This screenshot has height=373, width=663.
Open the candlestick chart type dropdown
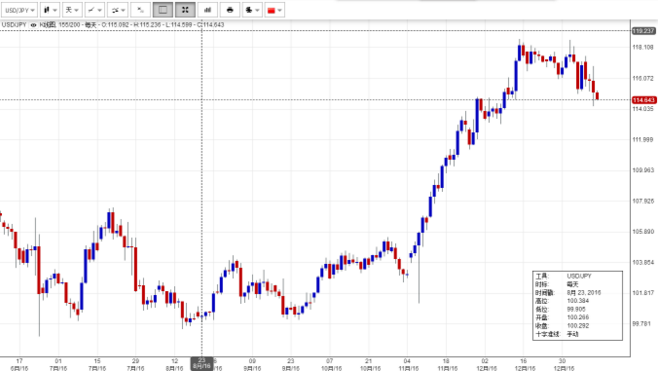click(x=50, y=10)
